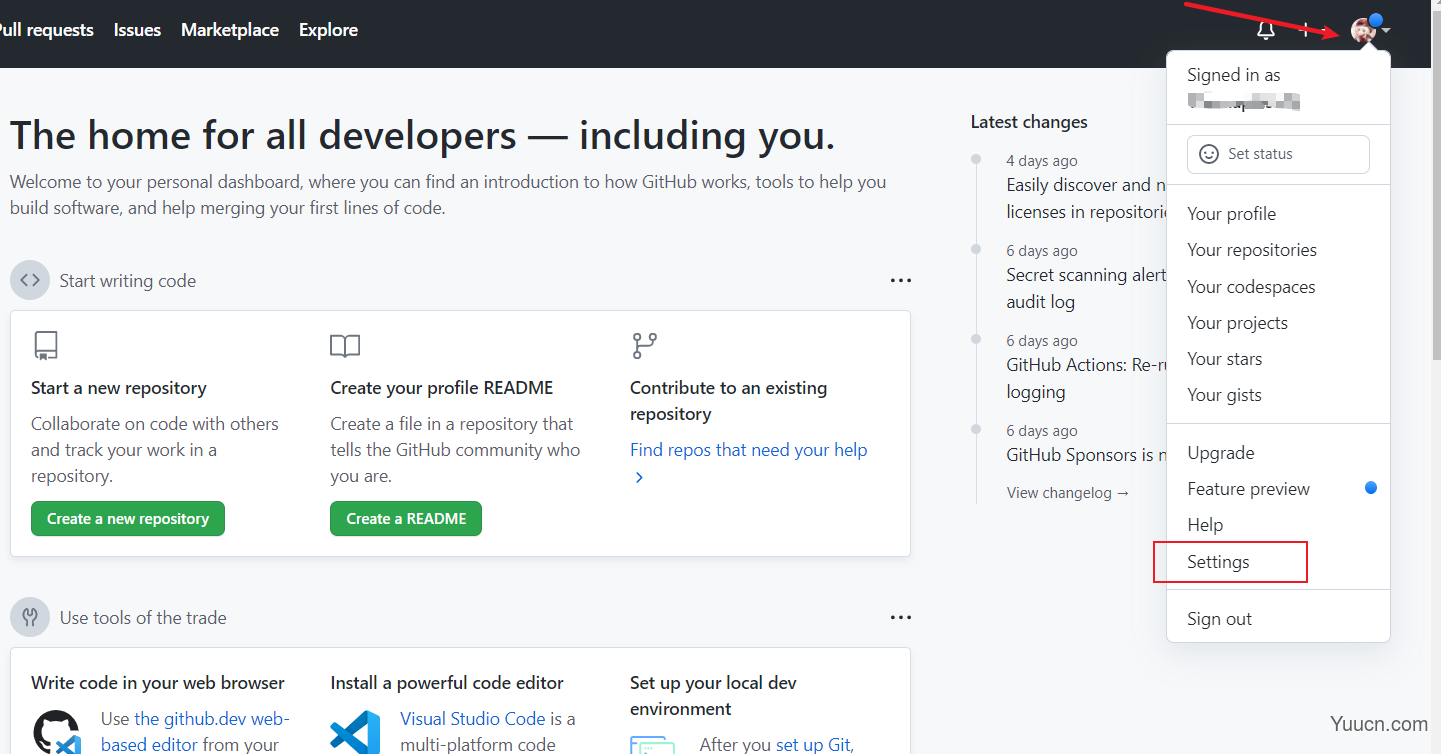
Task: Click the Install a powerful code editor heading
Action: click(x=447, y=683)
